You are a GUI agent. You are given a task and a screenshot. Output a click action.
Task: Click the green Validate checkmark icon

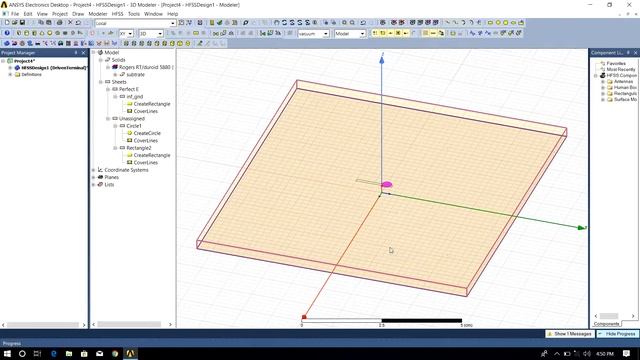coord(220,23)
